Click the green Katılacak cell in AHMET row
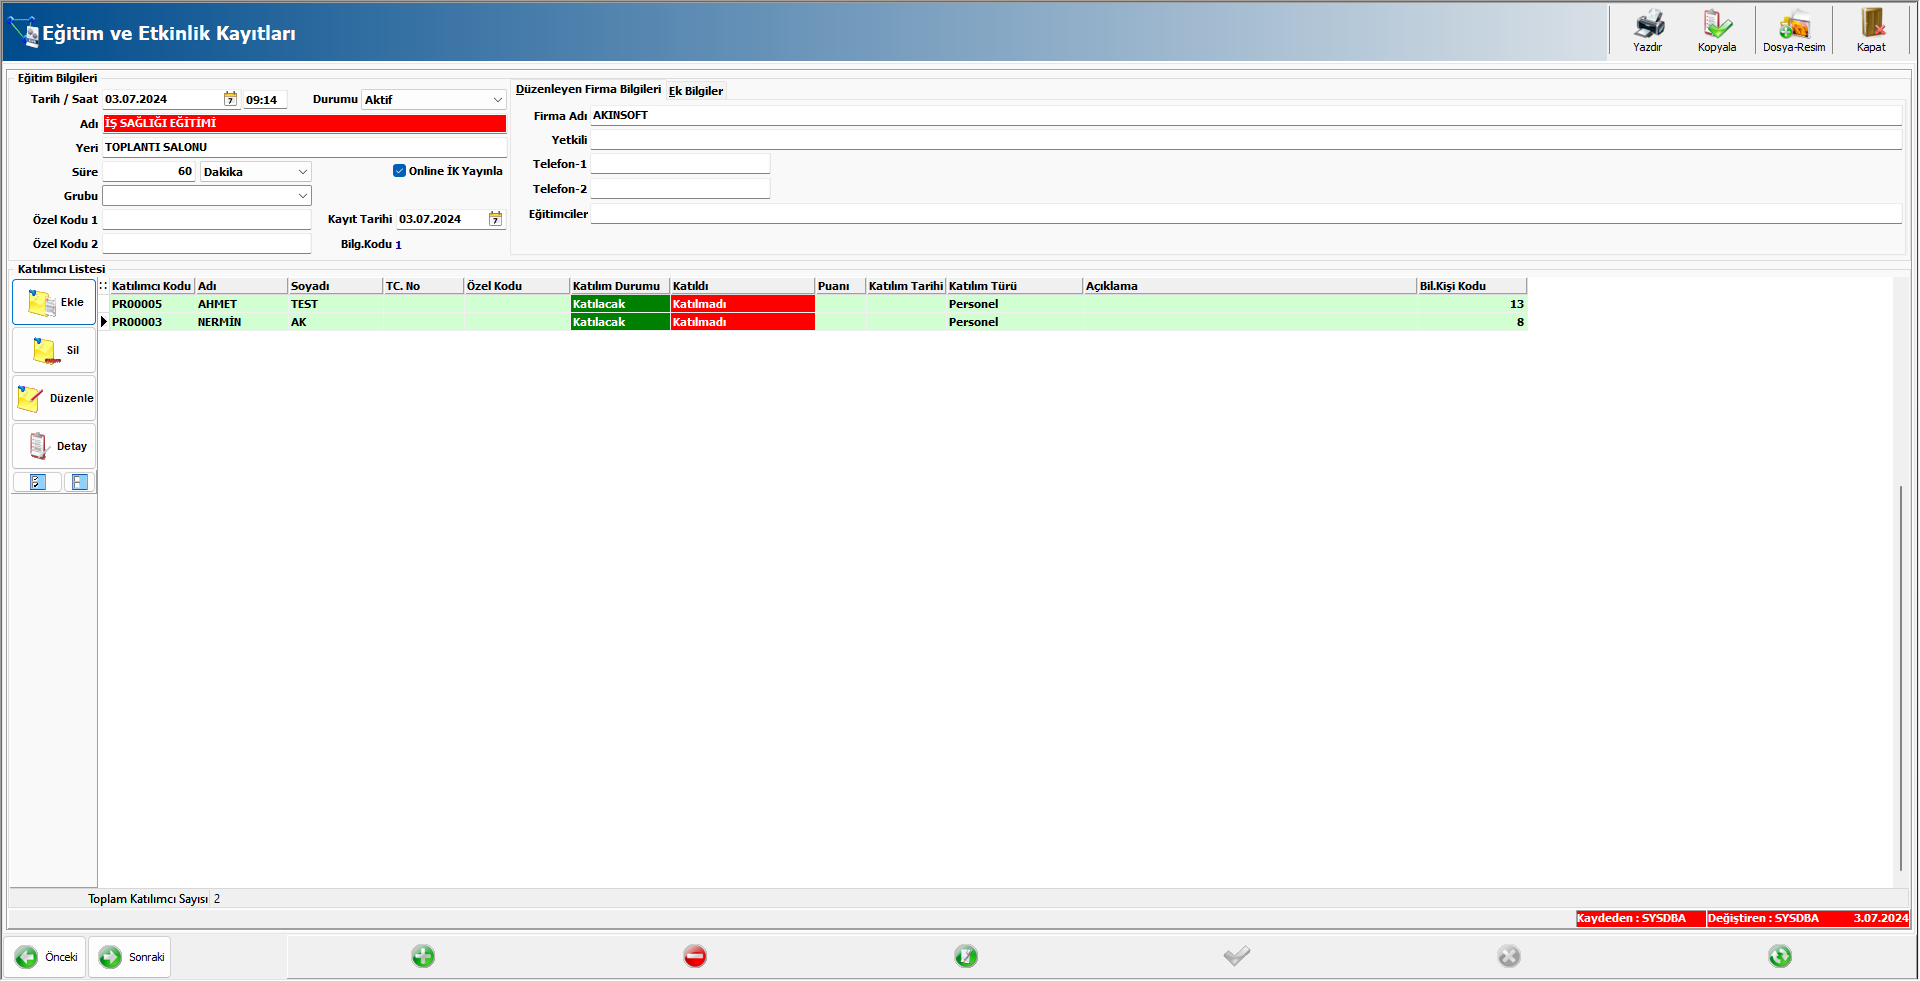 (x=619, y=304)
